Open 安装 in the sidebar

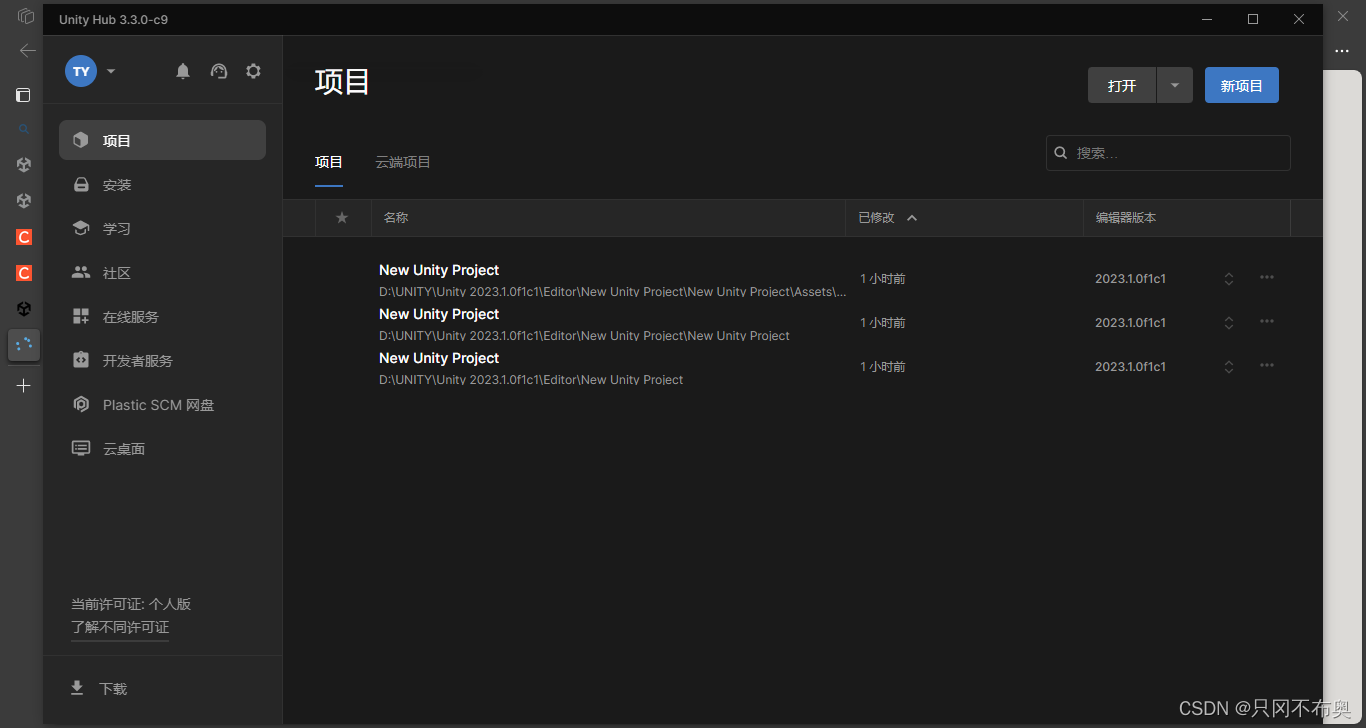click(x=162, y=185)
